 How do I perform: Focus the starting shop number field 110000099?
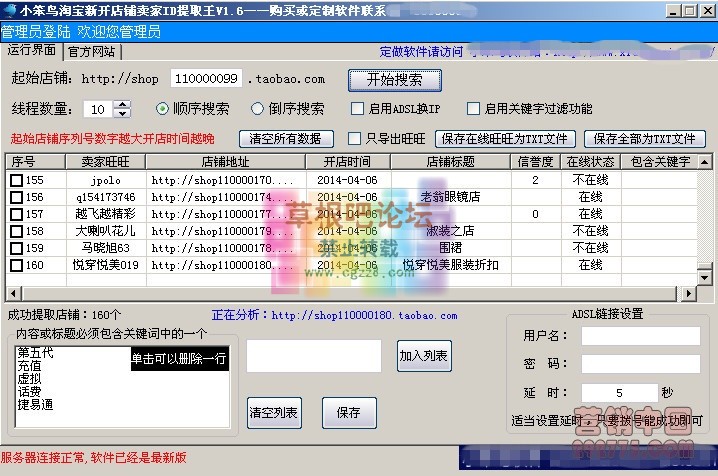(x=206, y=79)
